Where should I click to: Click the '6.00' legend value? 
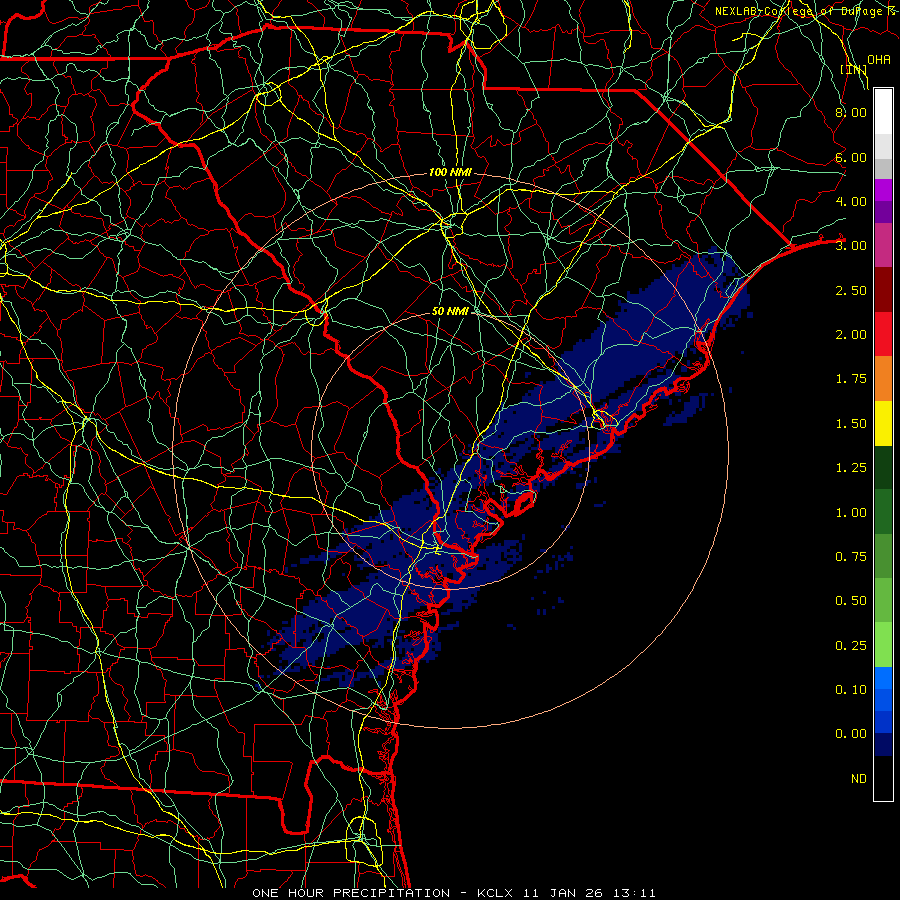coord(851,157)
